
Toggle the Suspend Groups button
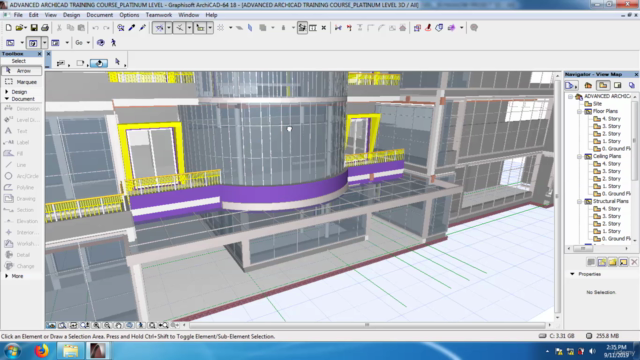click(x=200, y=28)
